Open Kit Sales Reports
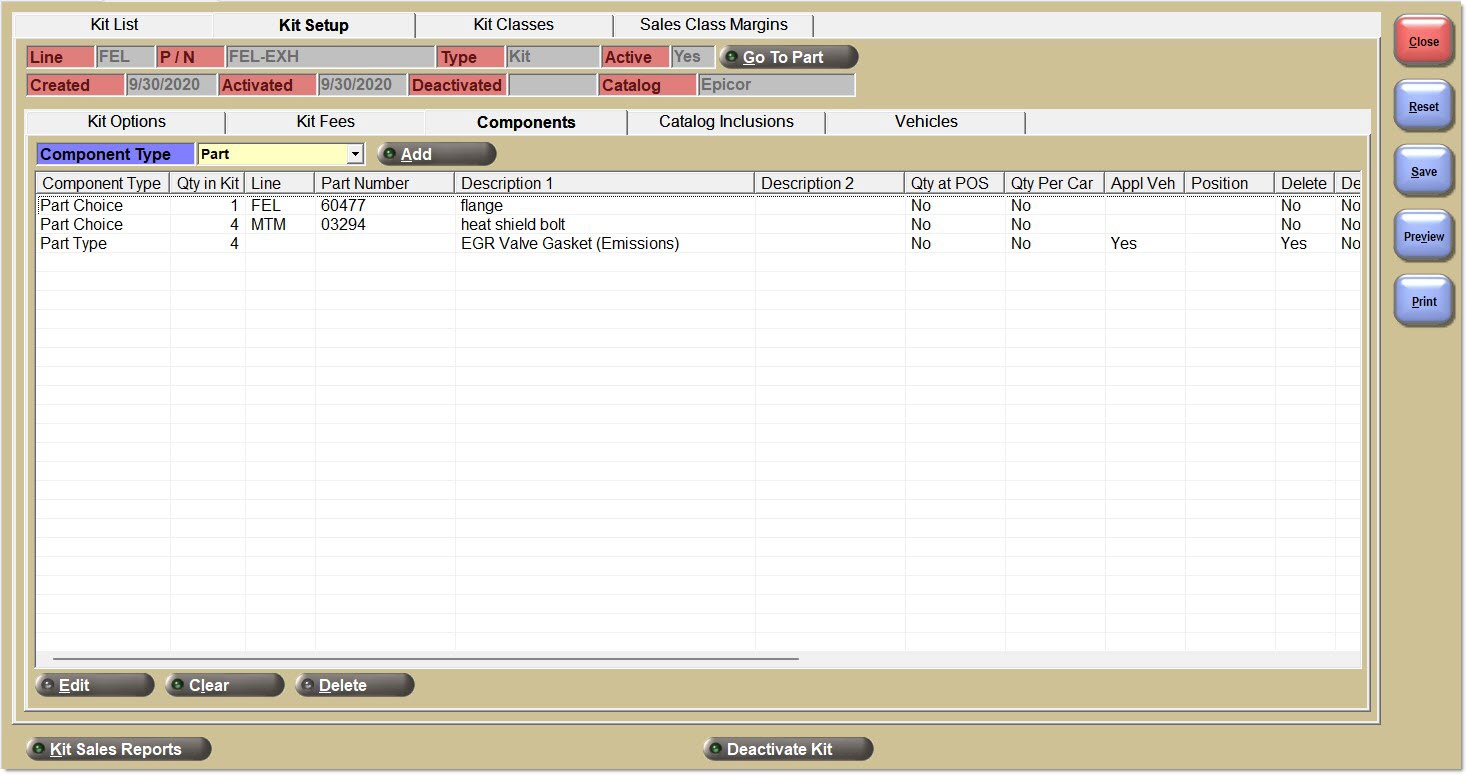Viewport: 1467px width, 775px height. coord(119,749)
